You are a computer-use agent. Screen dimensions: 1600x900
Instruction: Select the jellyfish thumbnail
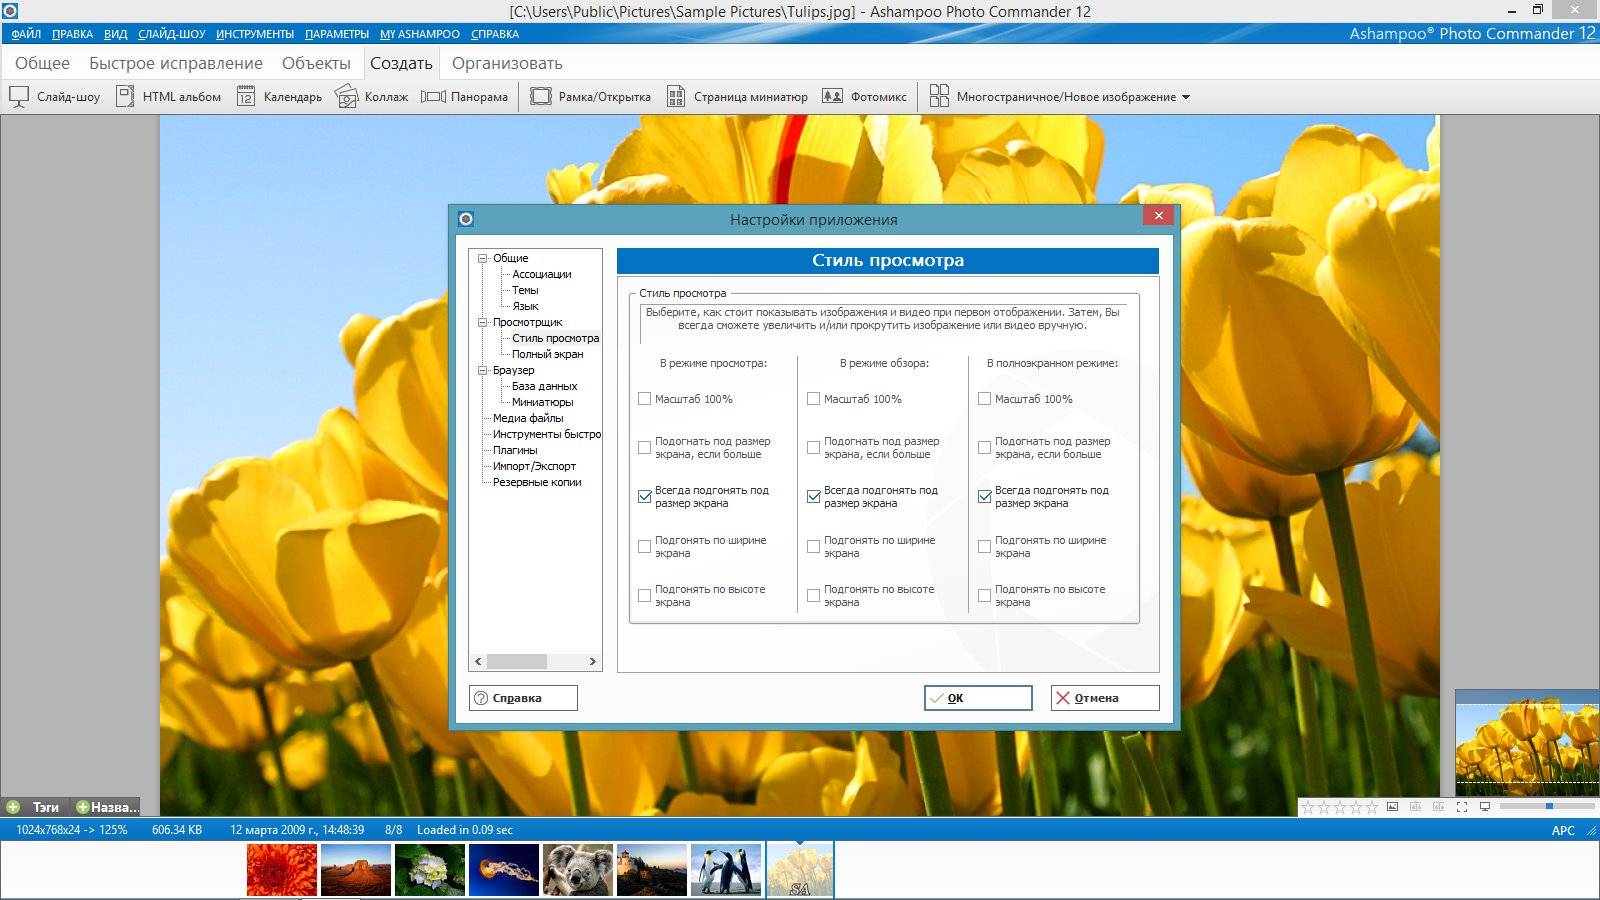[504, 869]
